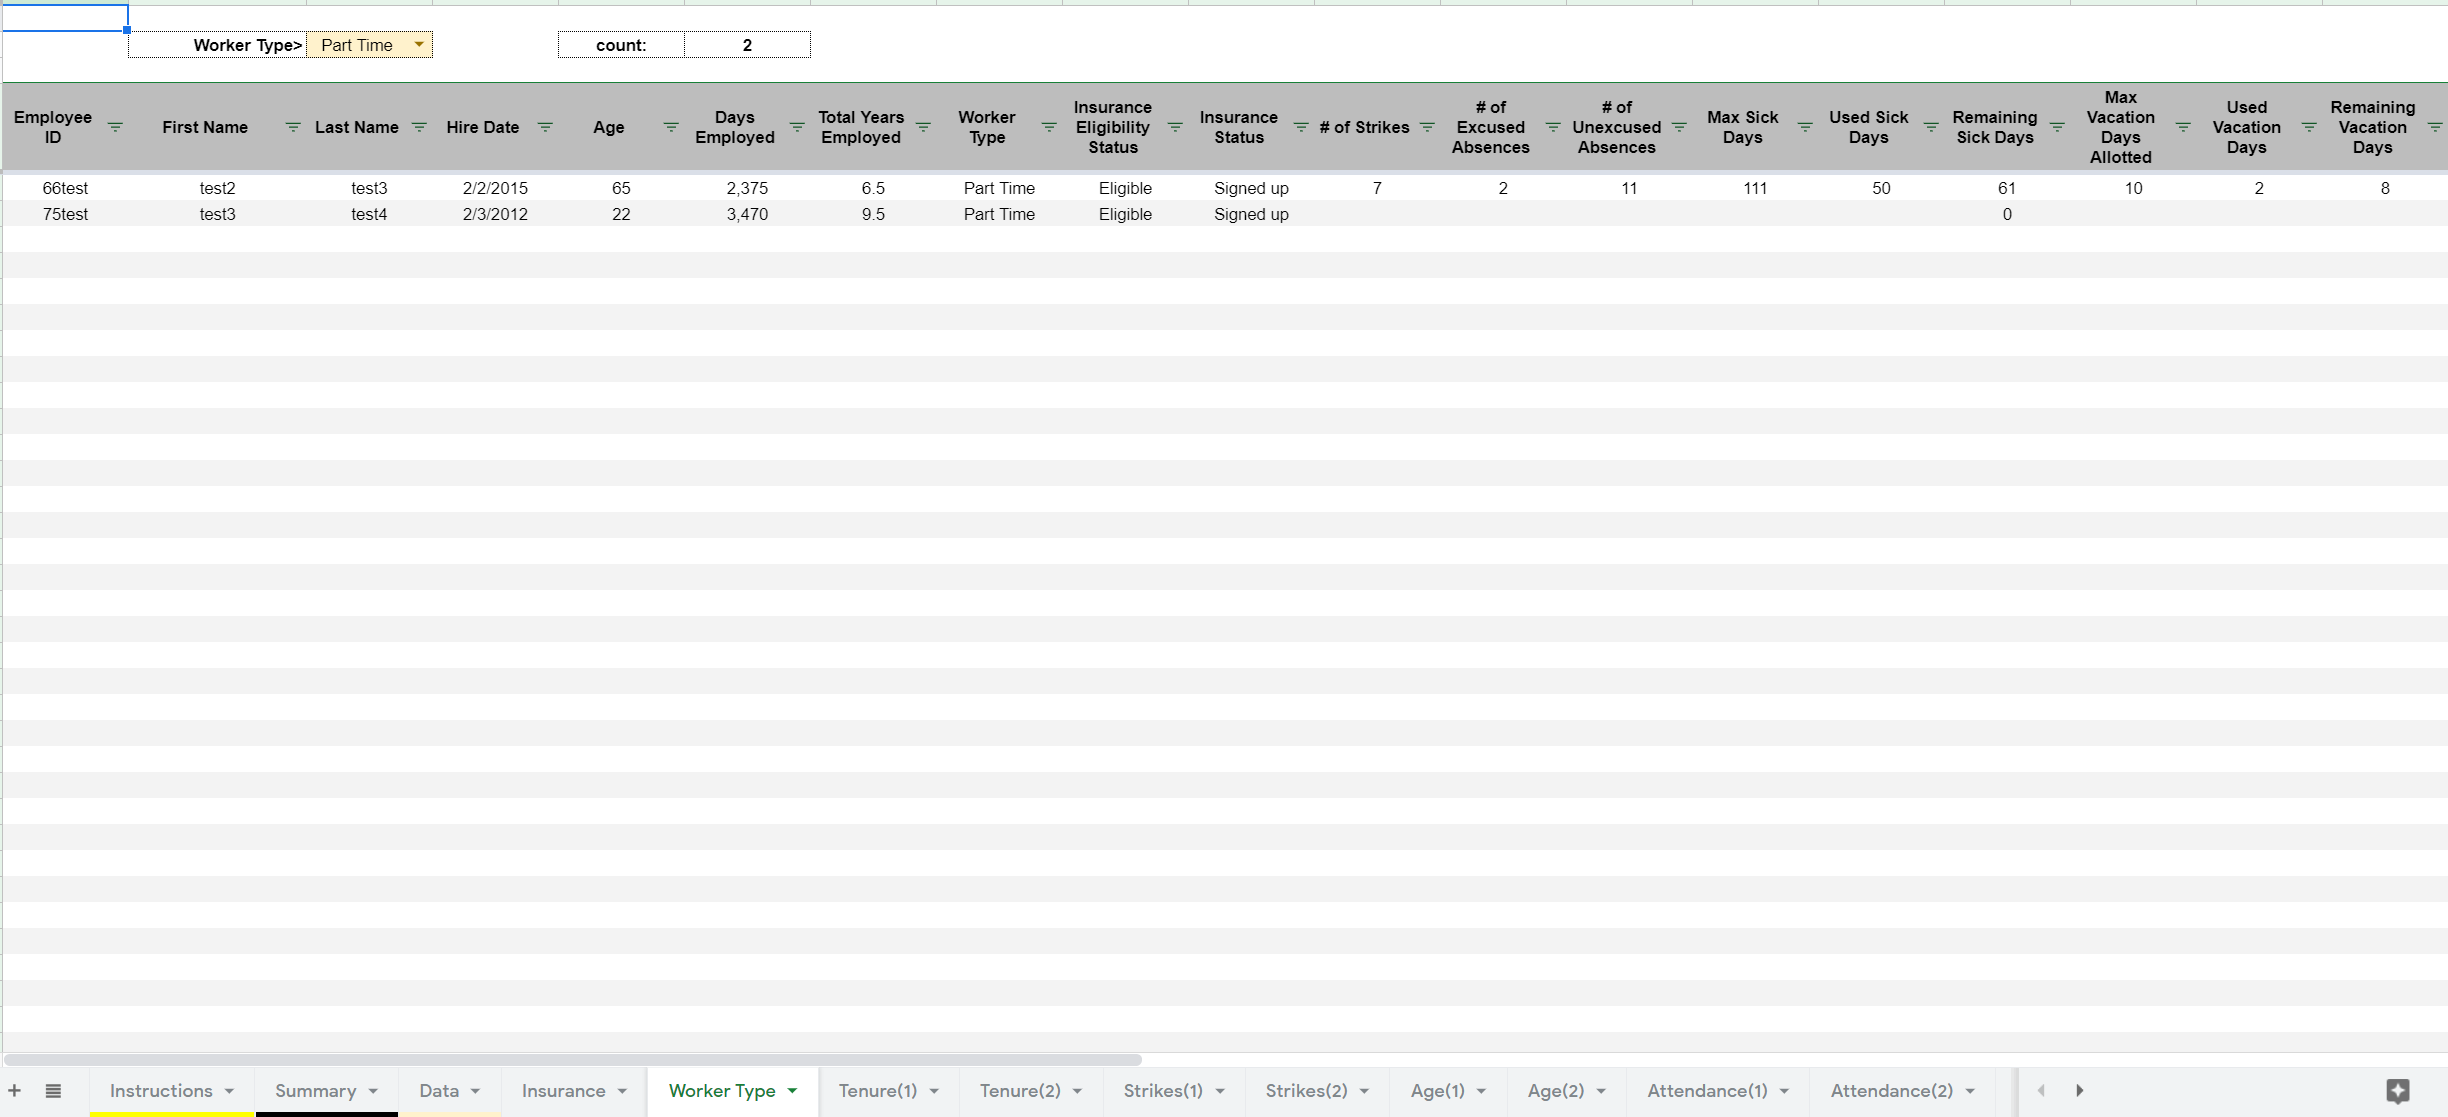Add a new sheet with plus icon

(x=15, y=1091)
